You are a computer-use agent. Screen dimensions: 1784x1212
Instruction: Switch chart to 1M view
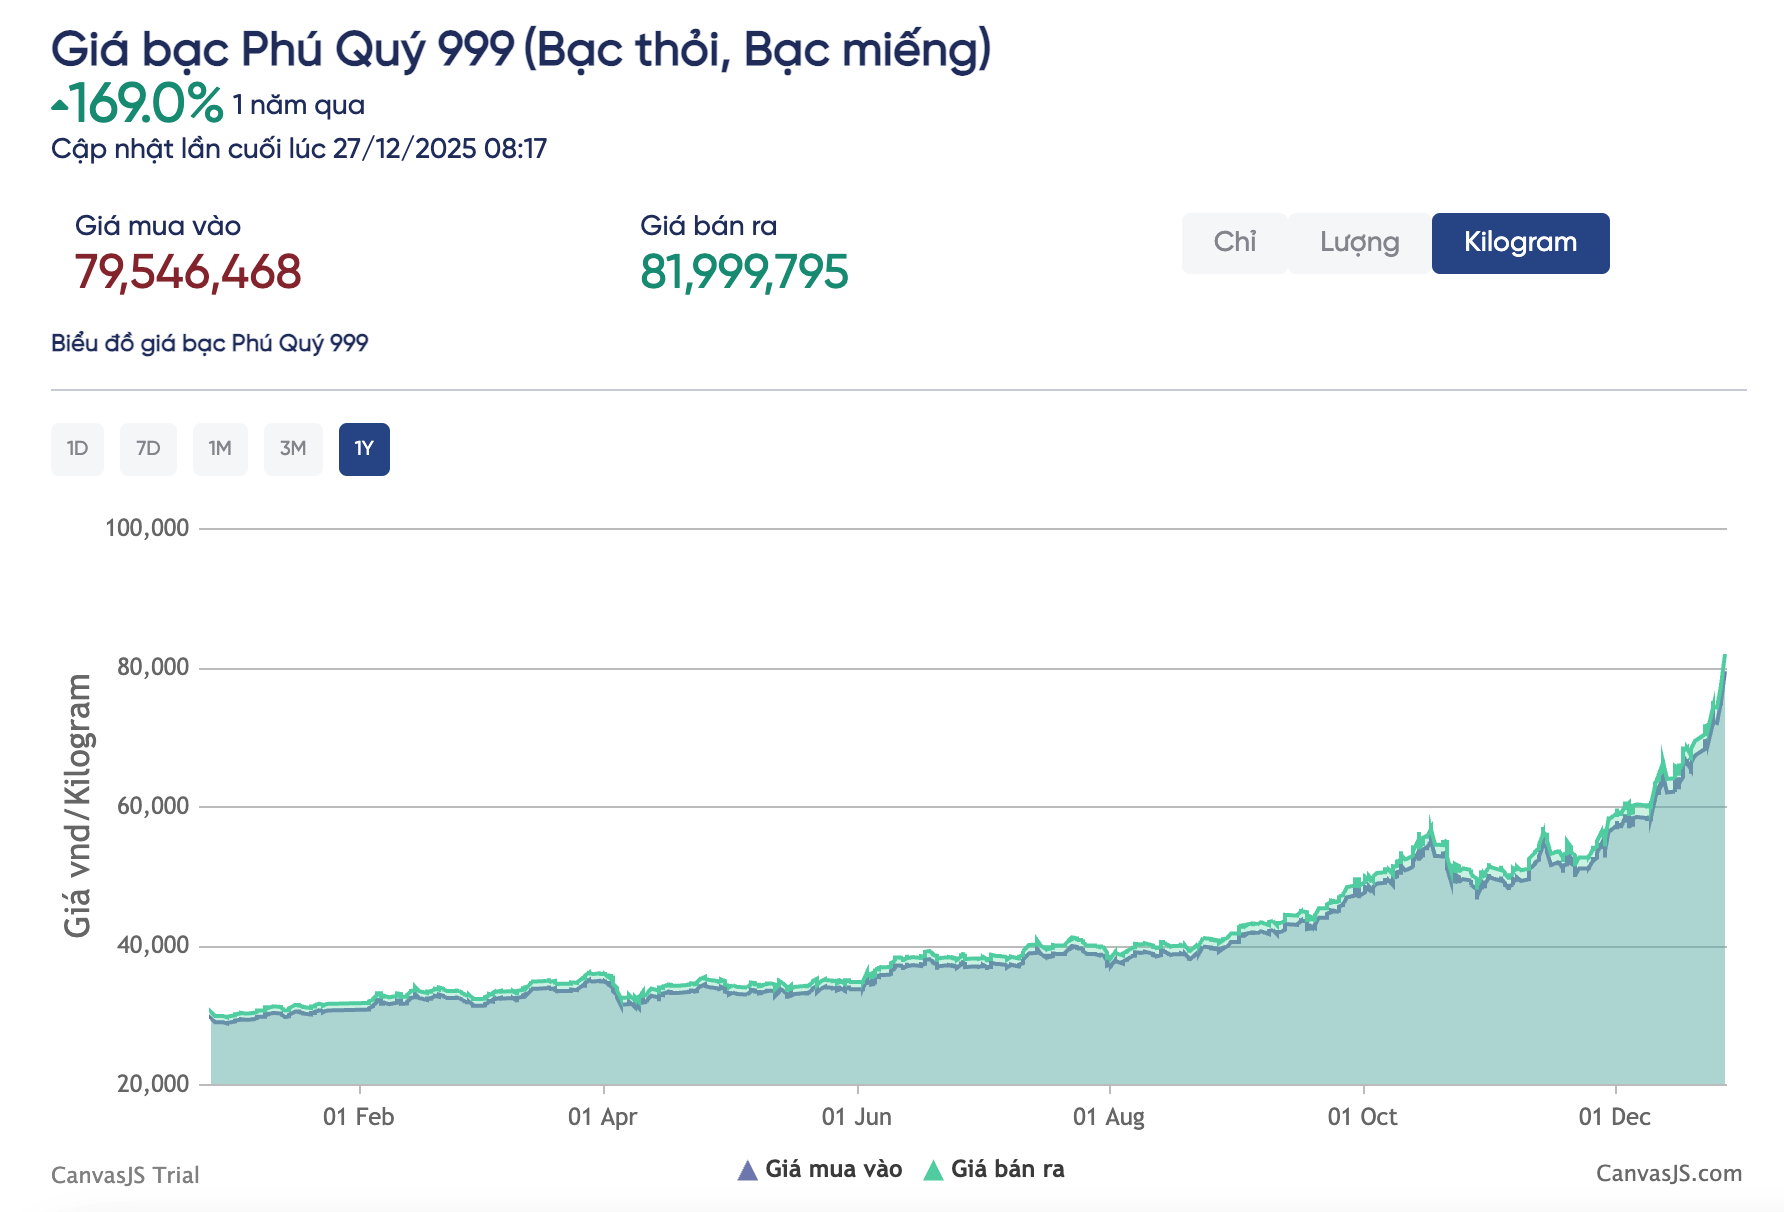tap(220, 449)
